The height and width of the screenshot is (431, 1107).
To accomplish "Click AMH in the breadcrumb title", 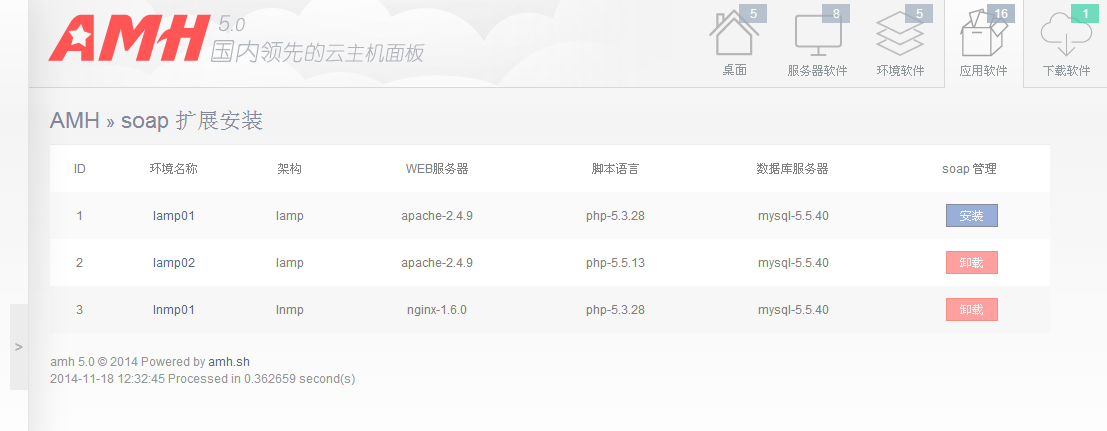I will coord(75,121).
